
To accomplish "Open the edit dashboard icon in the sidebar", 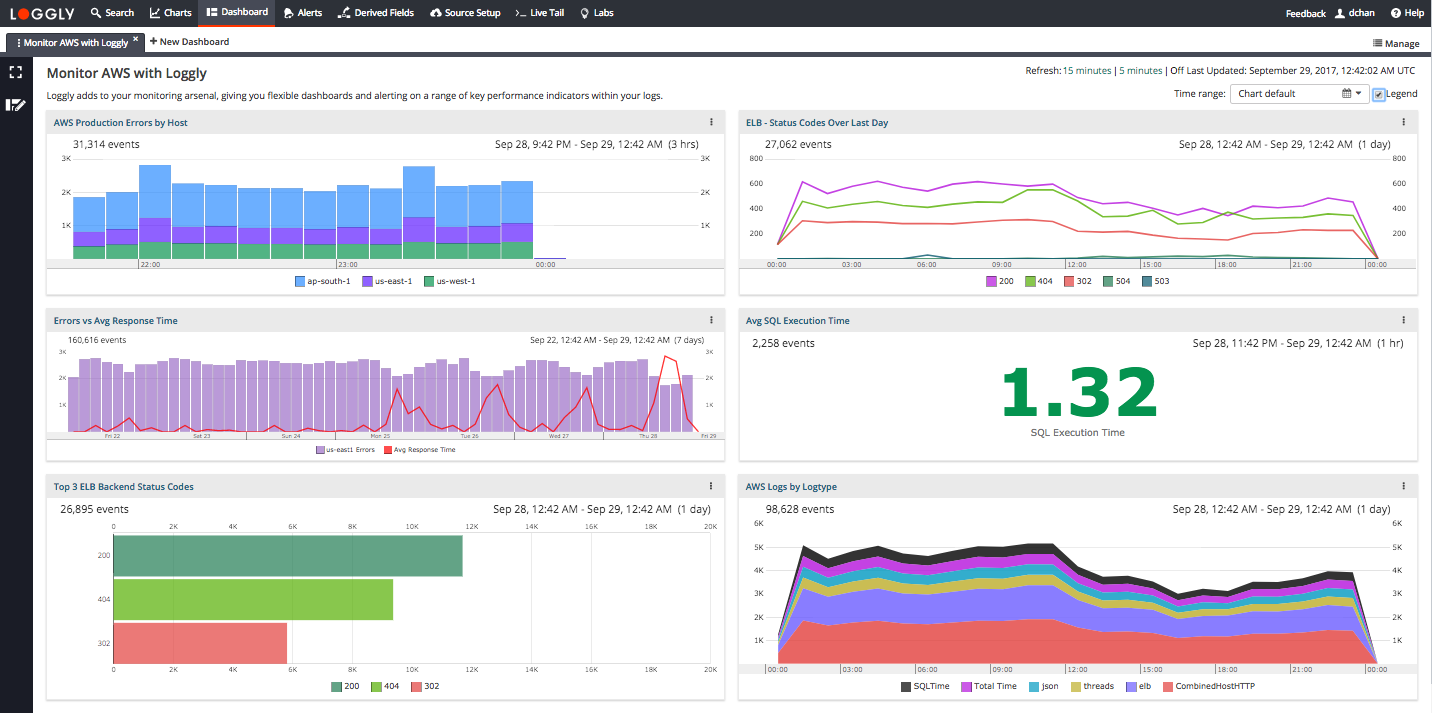I will point(15,105).
